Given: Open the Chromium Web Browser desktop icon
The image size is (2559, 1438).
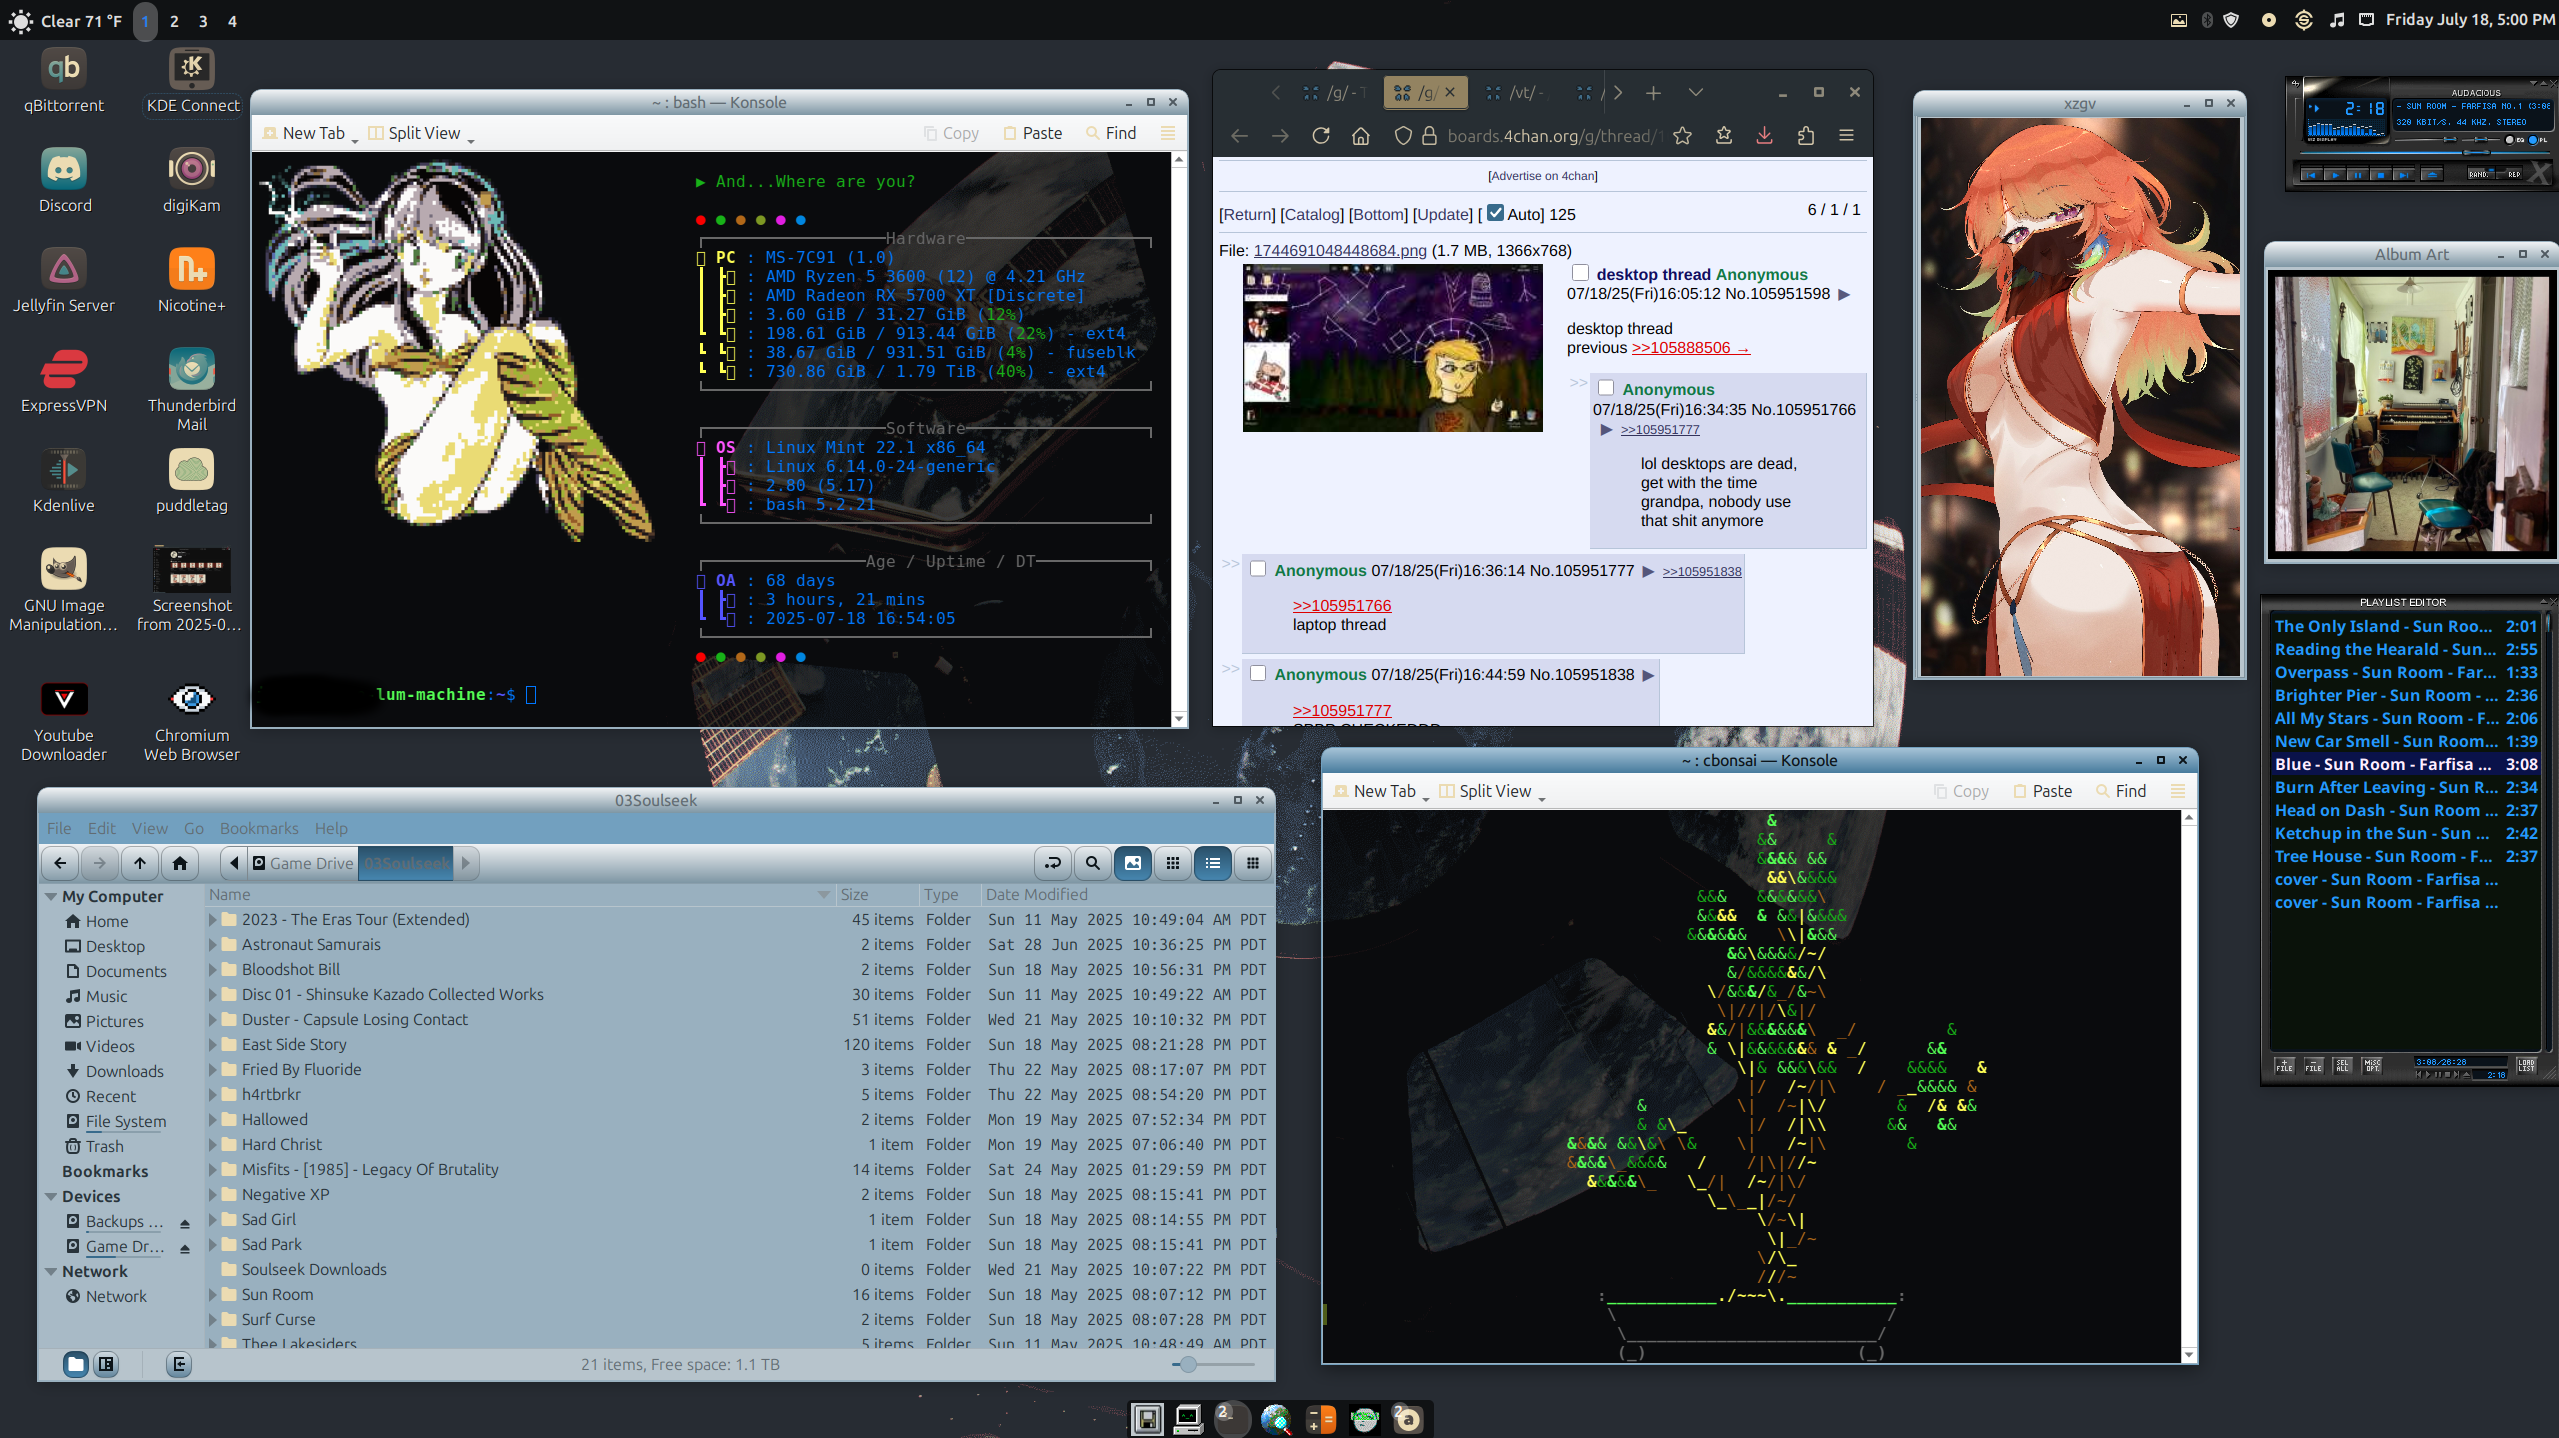Looking at the screenshot, I should pos(191,722).
